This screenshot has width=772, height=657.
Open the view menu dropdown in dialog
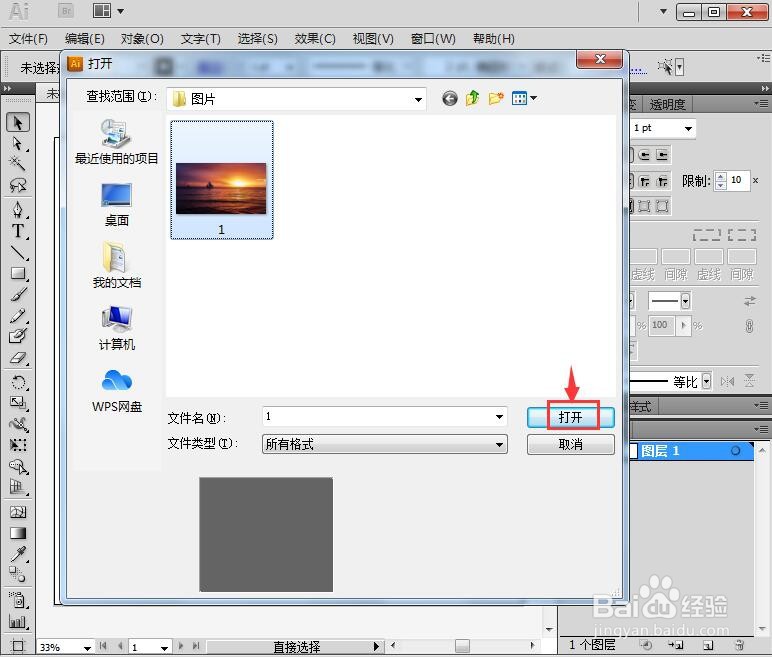pyautogui.click(x=524, y=99)
